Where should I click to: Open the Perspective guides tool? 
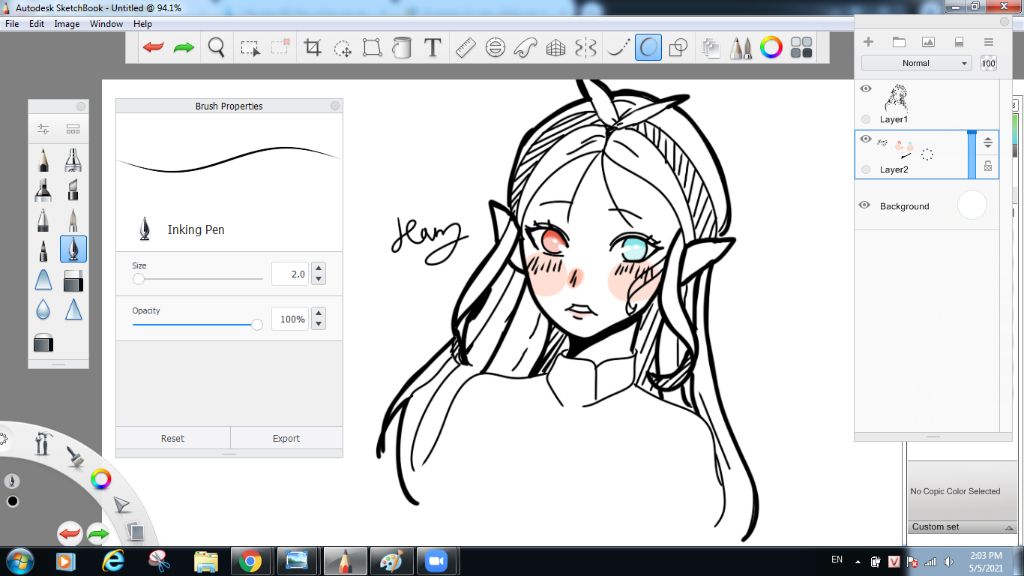pyautogui.click(x=555, y=48)
